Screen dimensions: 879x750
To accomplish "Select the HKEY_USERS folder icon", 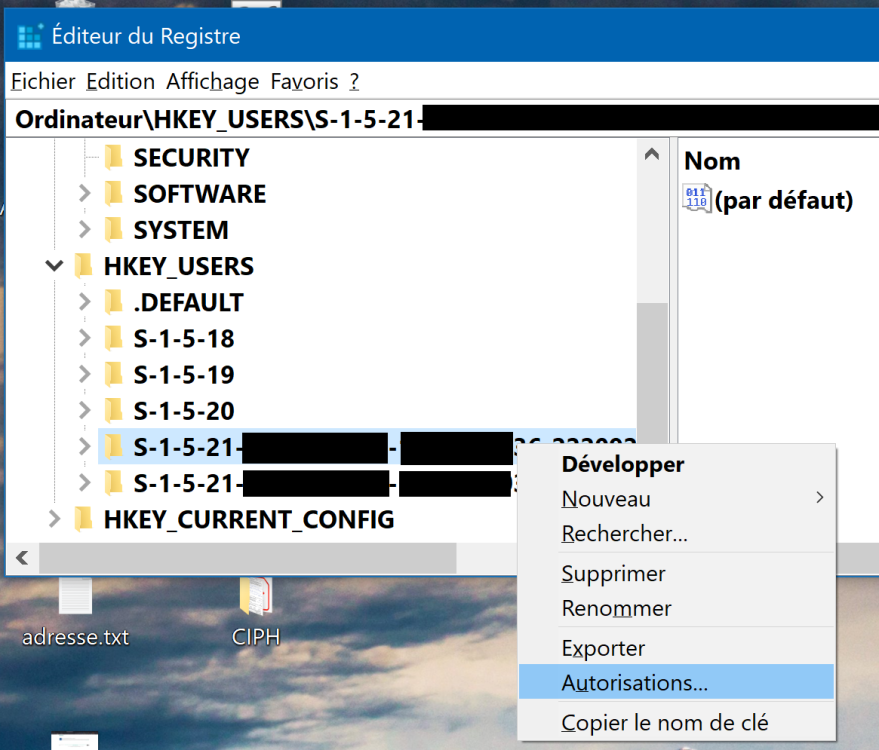I will click(84, 266).
